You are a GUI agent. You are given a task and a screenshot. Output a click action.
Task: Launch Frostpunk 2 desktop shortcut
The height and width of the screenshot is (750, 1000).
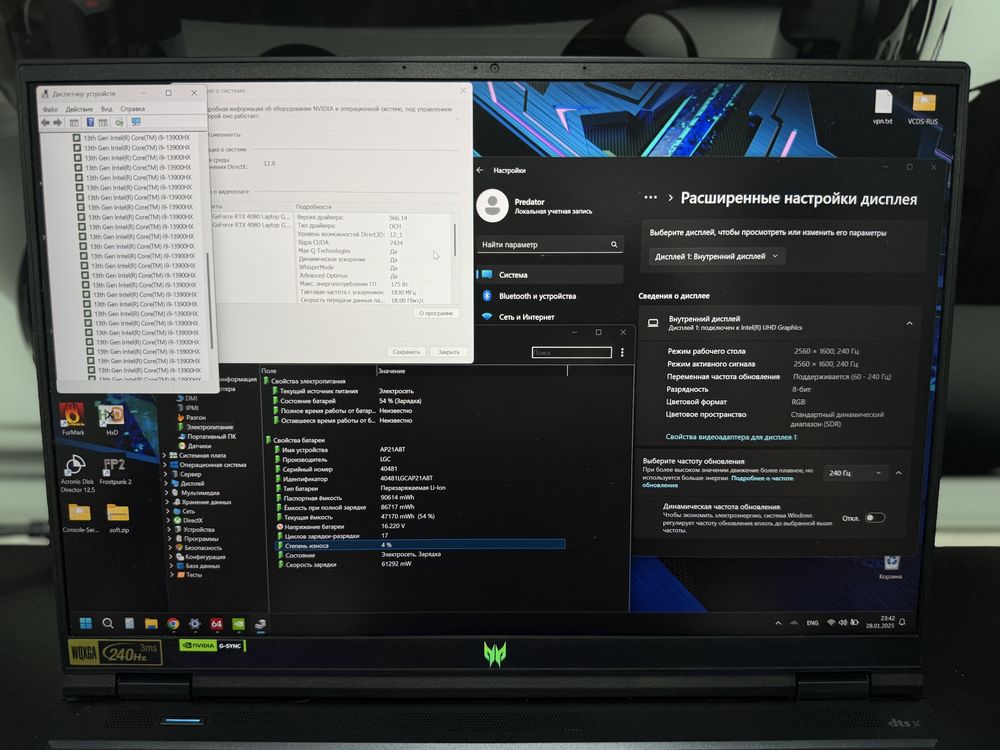click(x=115, y=471)
